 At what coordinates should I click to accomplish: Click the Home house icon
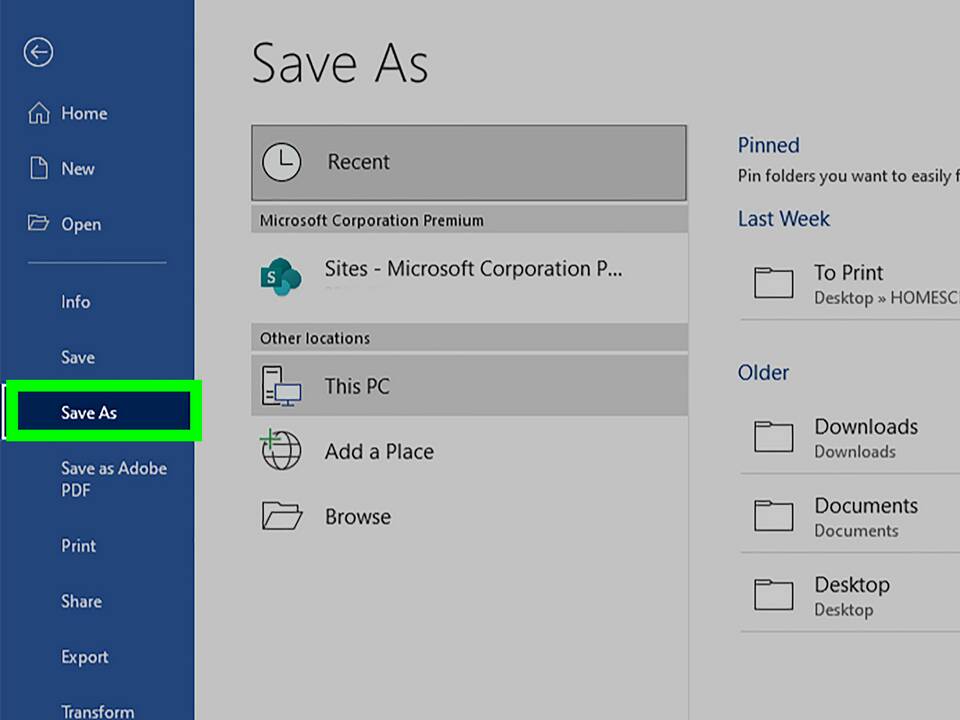tap(39, 113)
